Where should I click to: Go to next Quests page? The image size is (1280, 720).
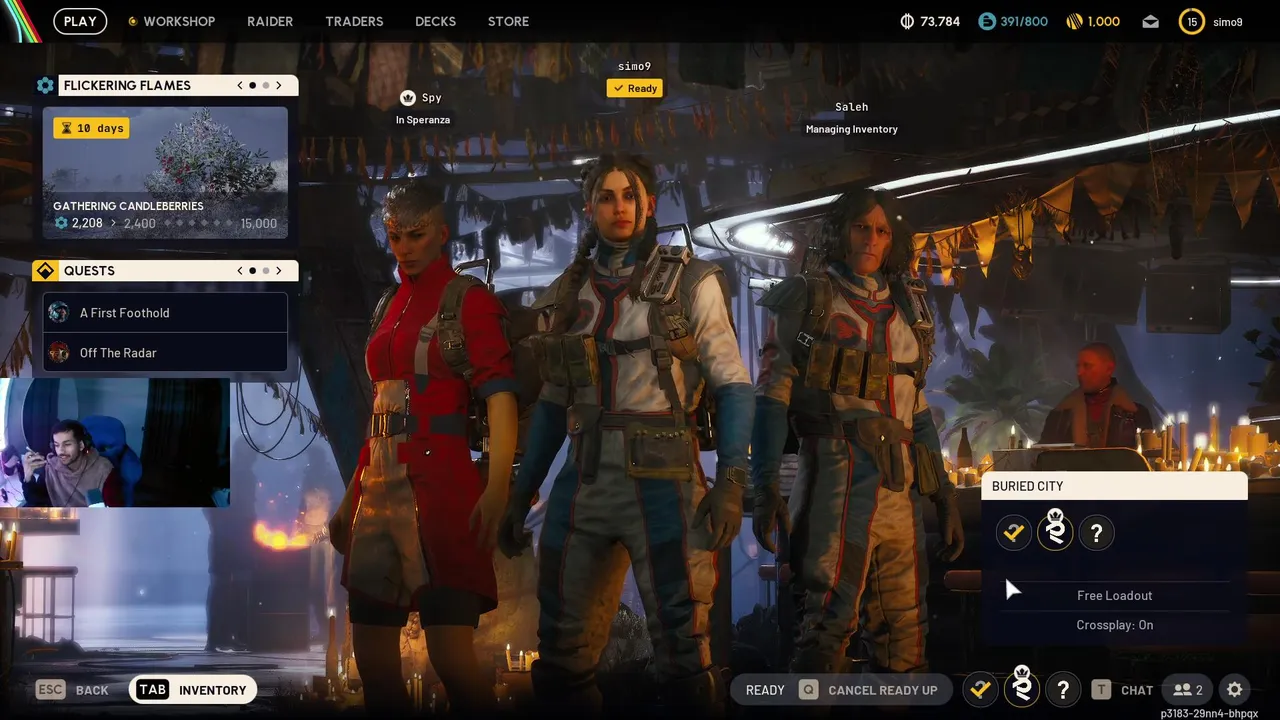tap(279, 271)
